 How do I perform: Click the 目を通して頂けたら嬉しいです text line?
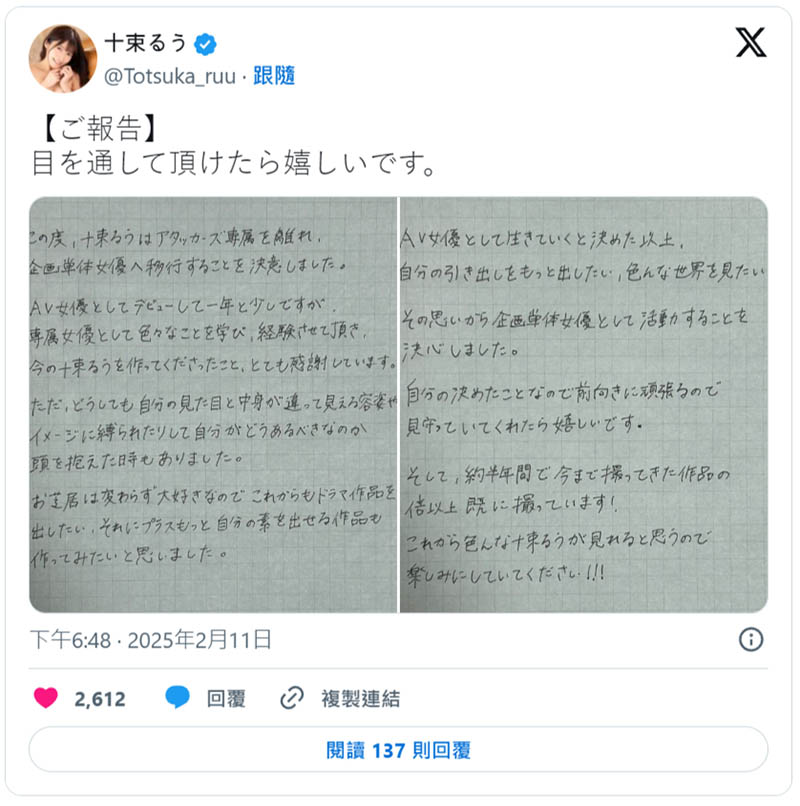[234, 163]
